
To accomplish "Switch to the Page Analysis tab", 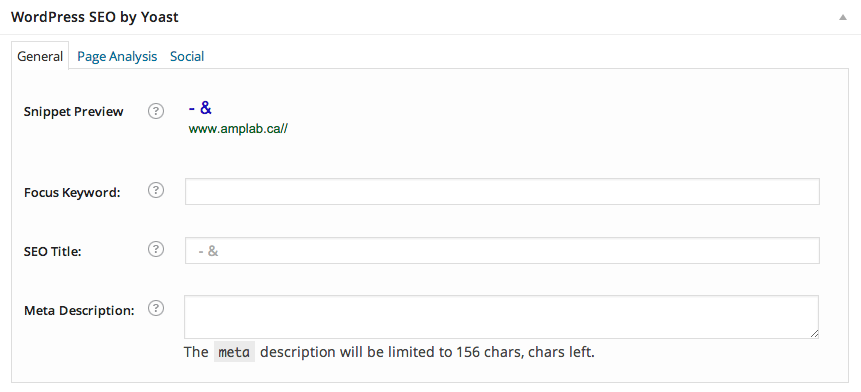I will (117, 57).
